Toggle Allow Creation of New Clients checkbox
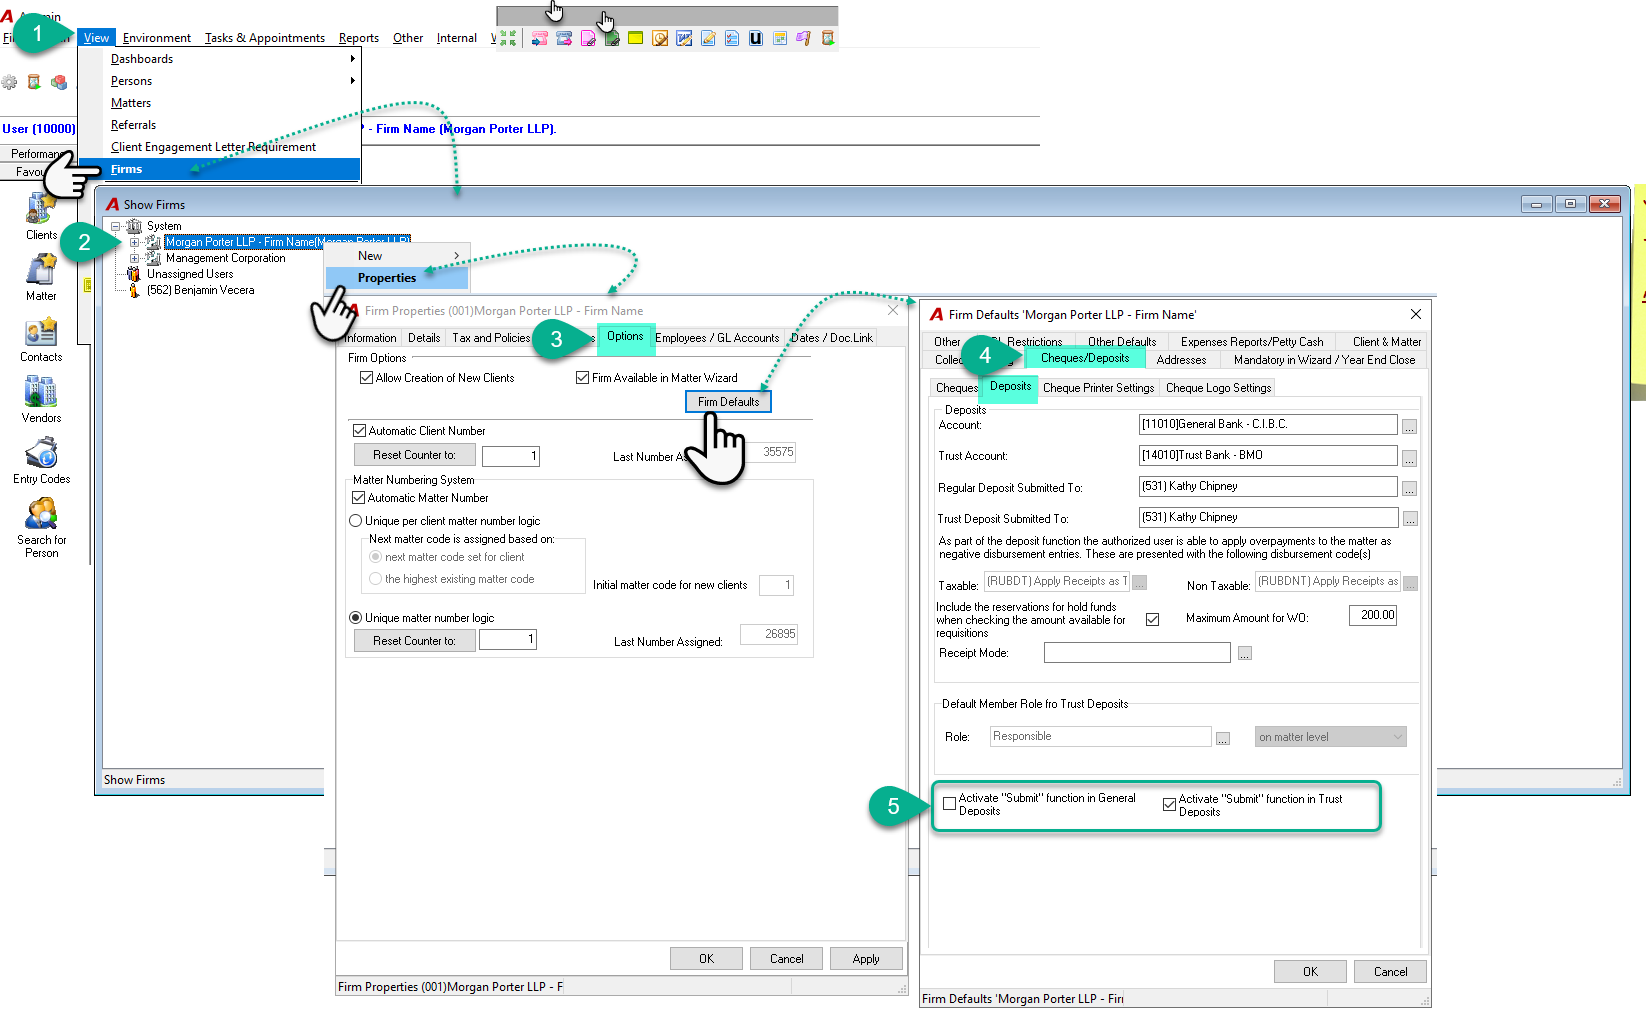1646x1011 pixels. point(366,378)
